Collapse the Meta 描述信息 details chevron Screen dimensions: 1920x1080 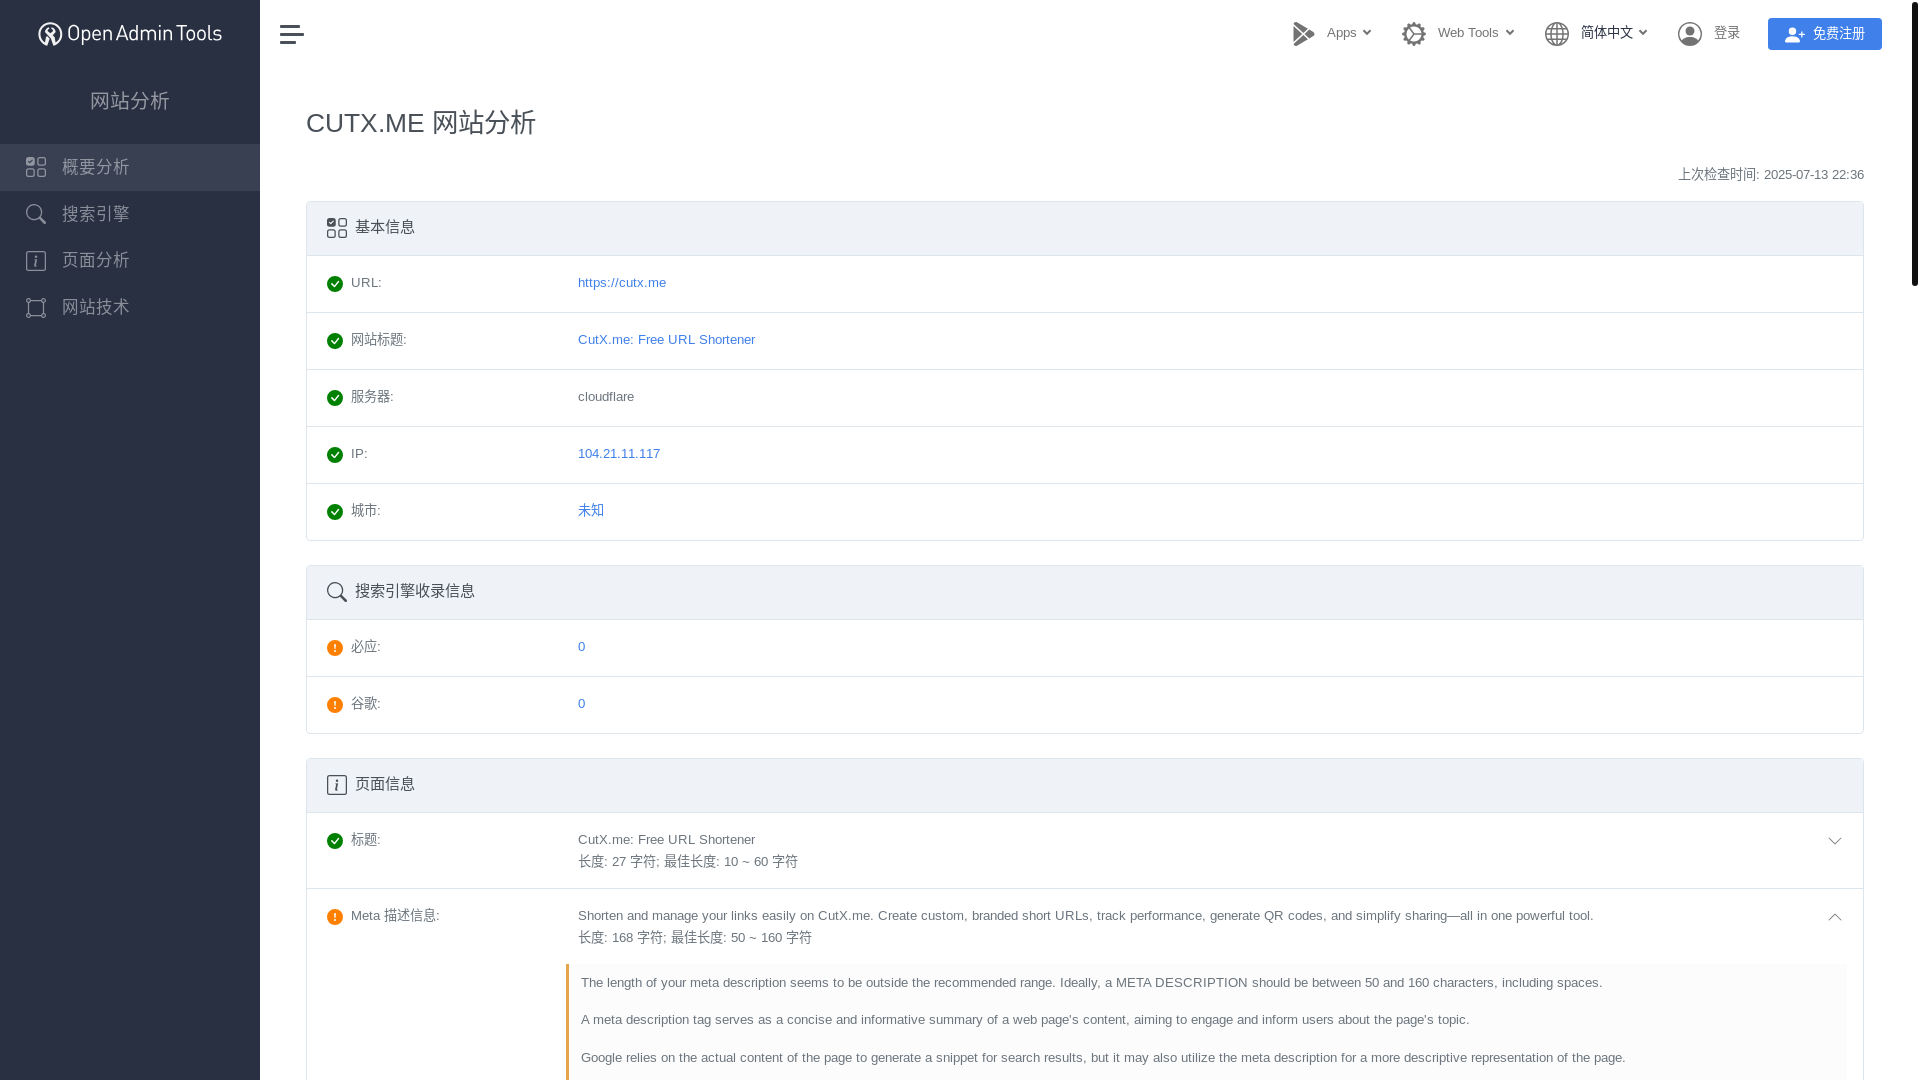(1835, 917)
